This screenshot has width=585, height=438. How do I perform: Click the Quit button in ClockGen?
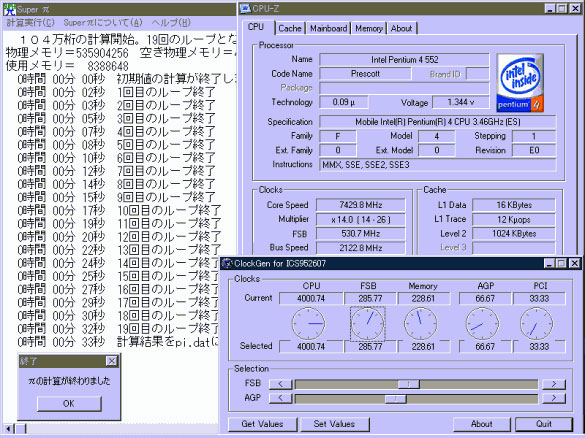click(x=544, y=424)
